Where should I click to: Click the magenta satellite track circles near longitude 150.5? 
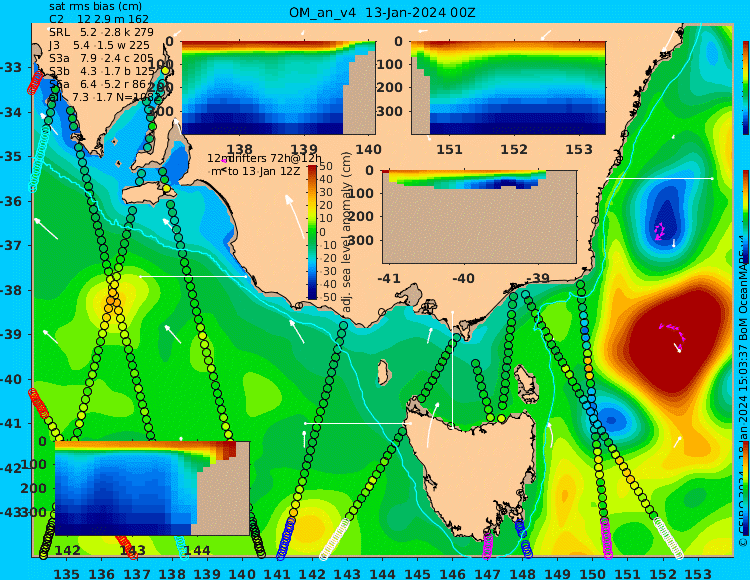click(606, 538)
